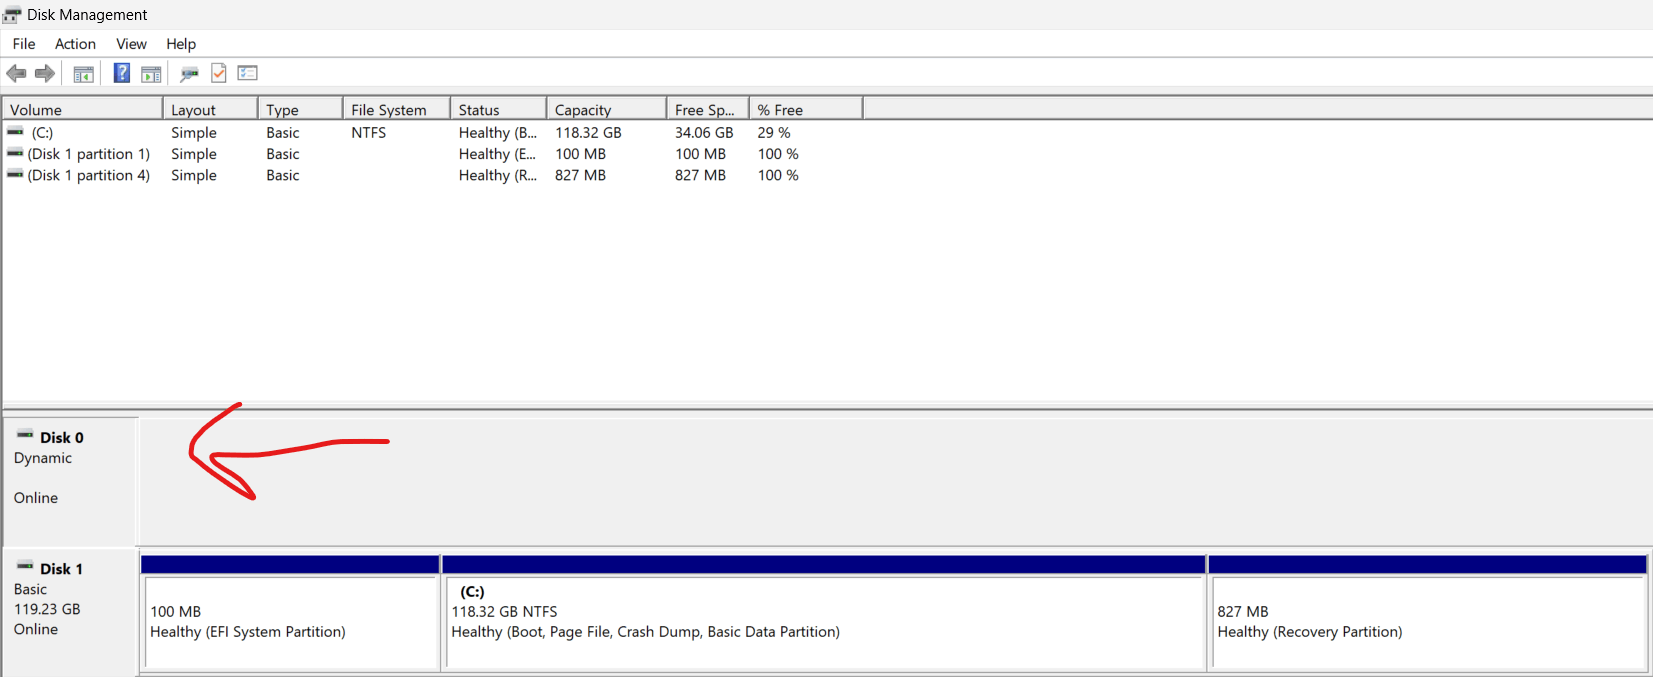Click the 118.32 GB capacity cell
The image size is (1653, 677).
click(588, 132)
